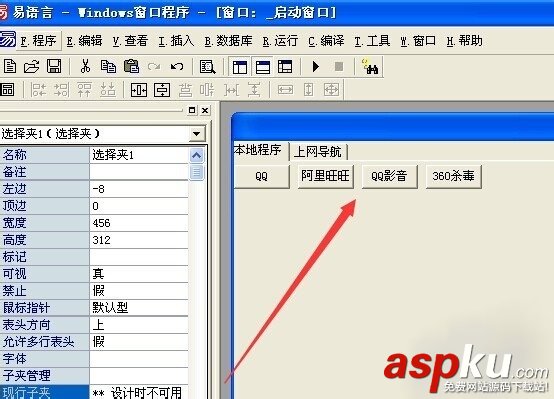Click the Center horizontally in window icon
Viewport: 554px width, 399px height.
[x=138, y=90]
